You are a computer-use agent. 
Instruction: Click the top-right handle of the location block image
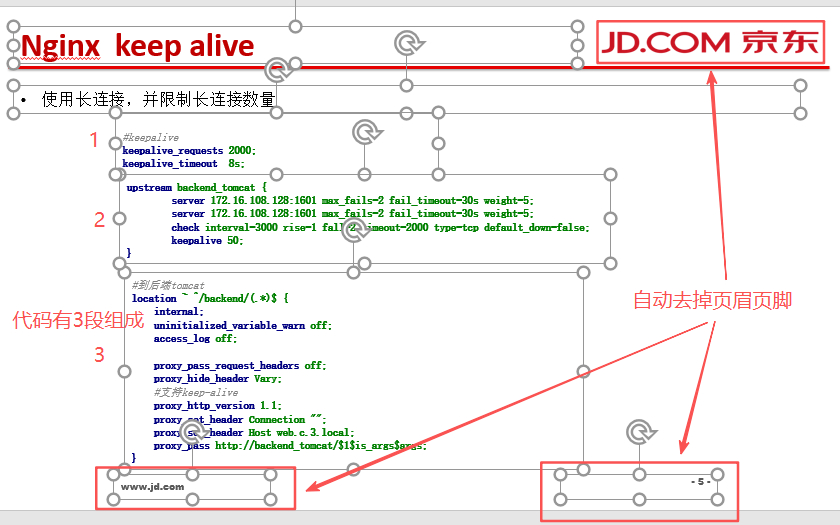click(x=583, y=272)
